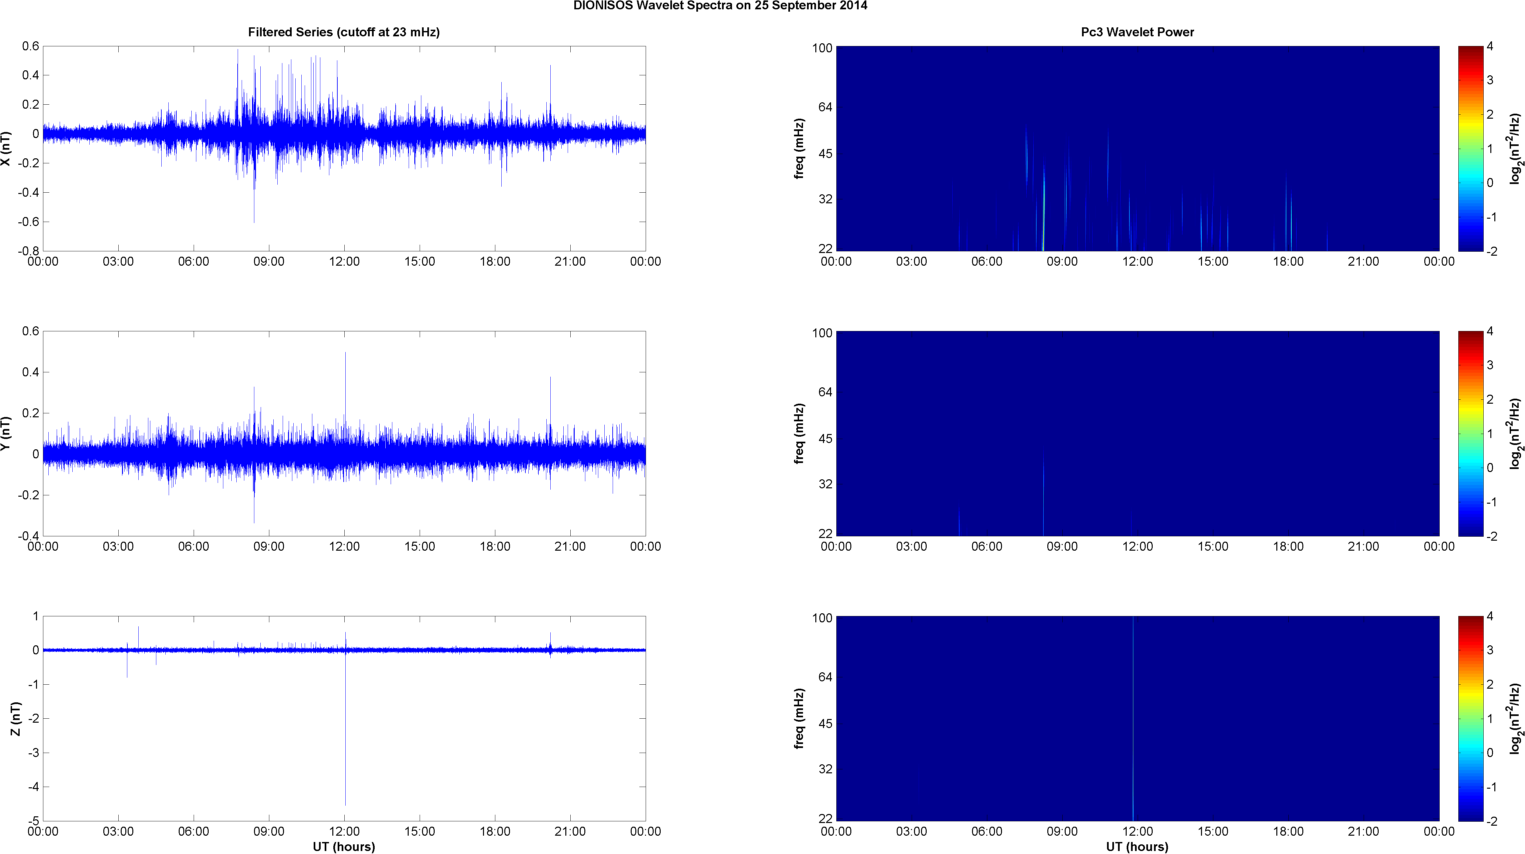Click freq (mHz) label of middle wavelet plot
This screenshot has width=1525, height=854.
pyautogui.click(x=800, y=433)
